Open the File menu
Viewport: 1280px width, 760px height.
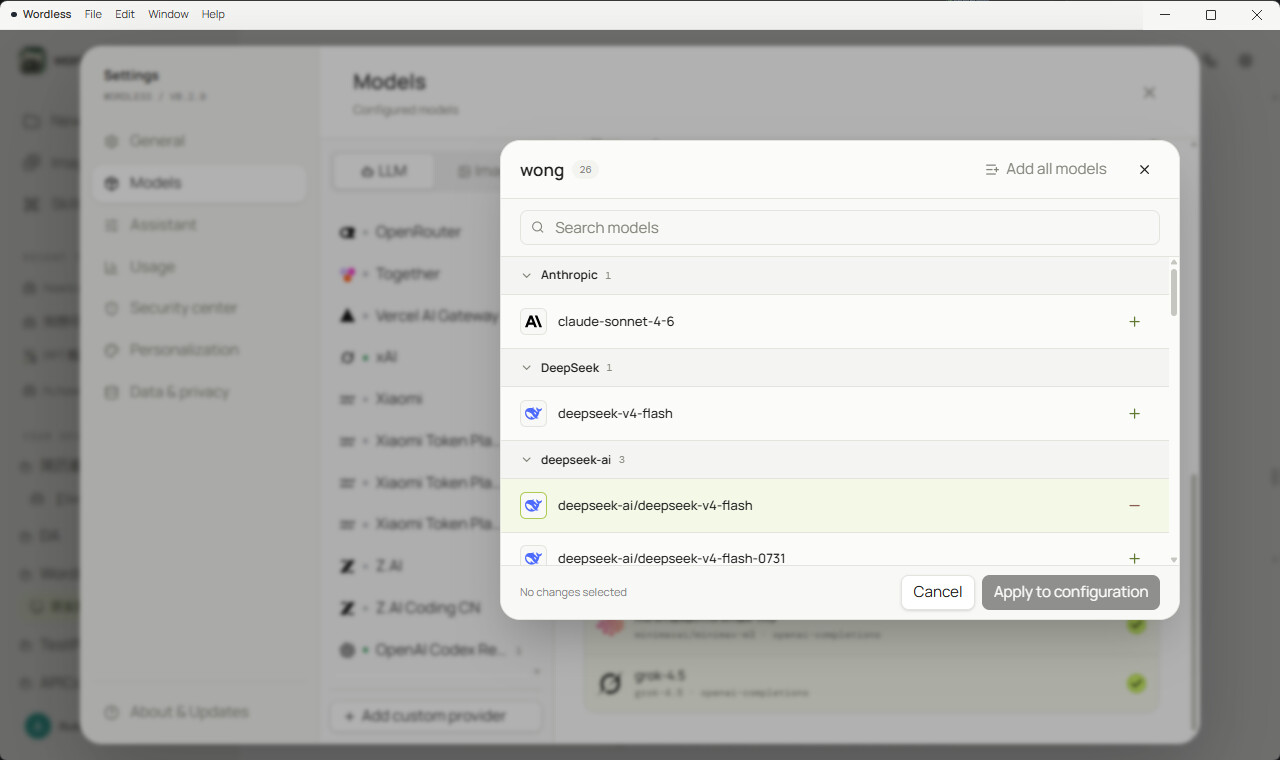coord(93,15)
